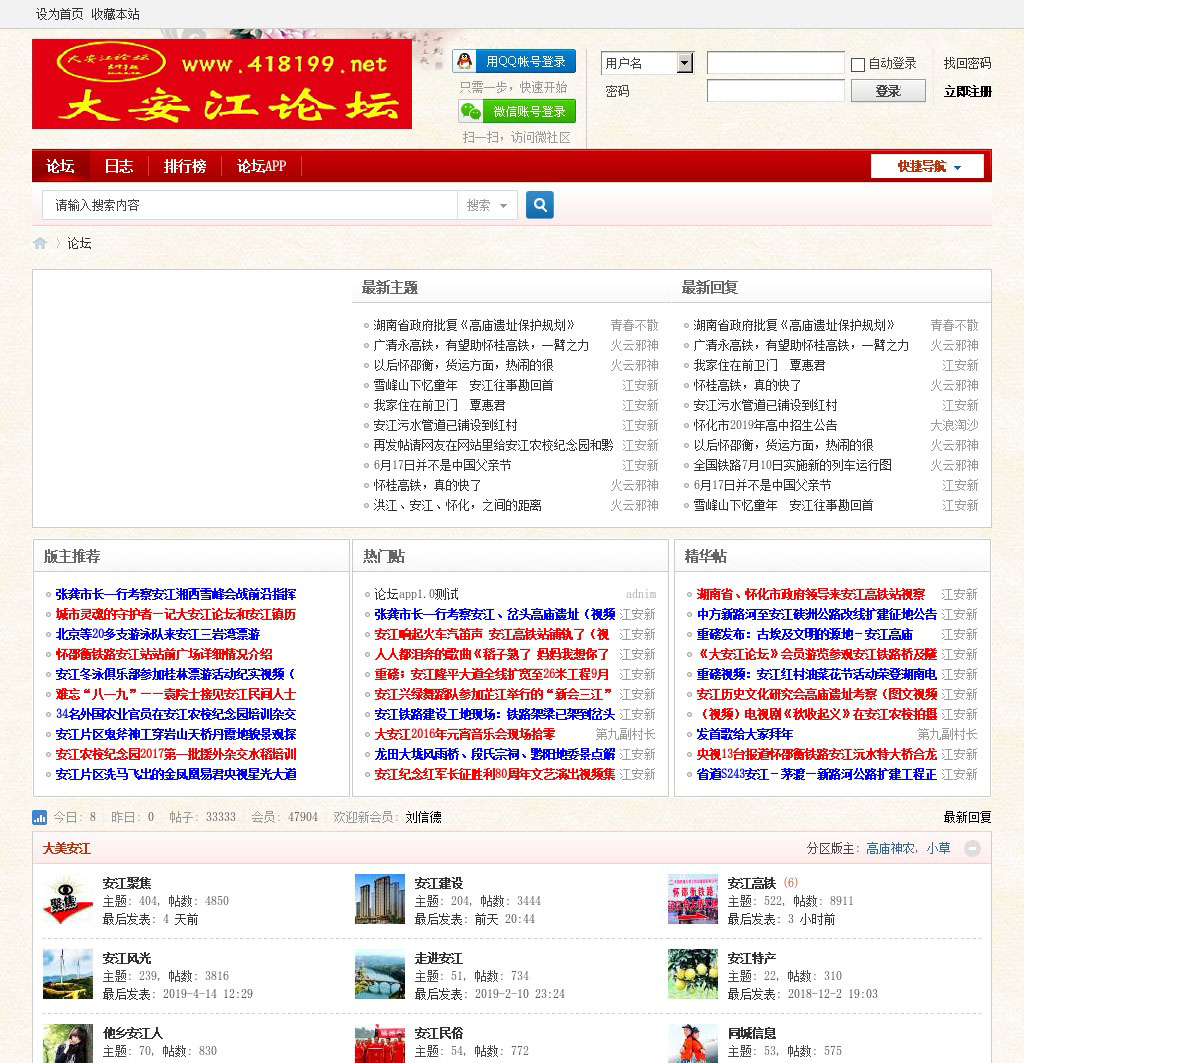
Task: Click 最后发表 3 小时前 under 安江高铁
Action: point(811,919)
